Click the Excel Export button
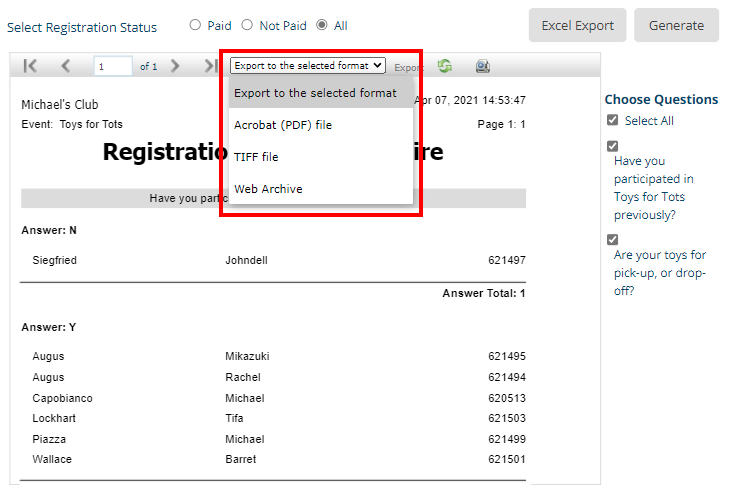This screenshot has width=730, height=496. point(578,25)
